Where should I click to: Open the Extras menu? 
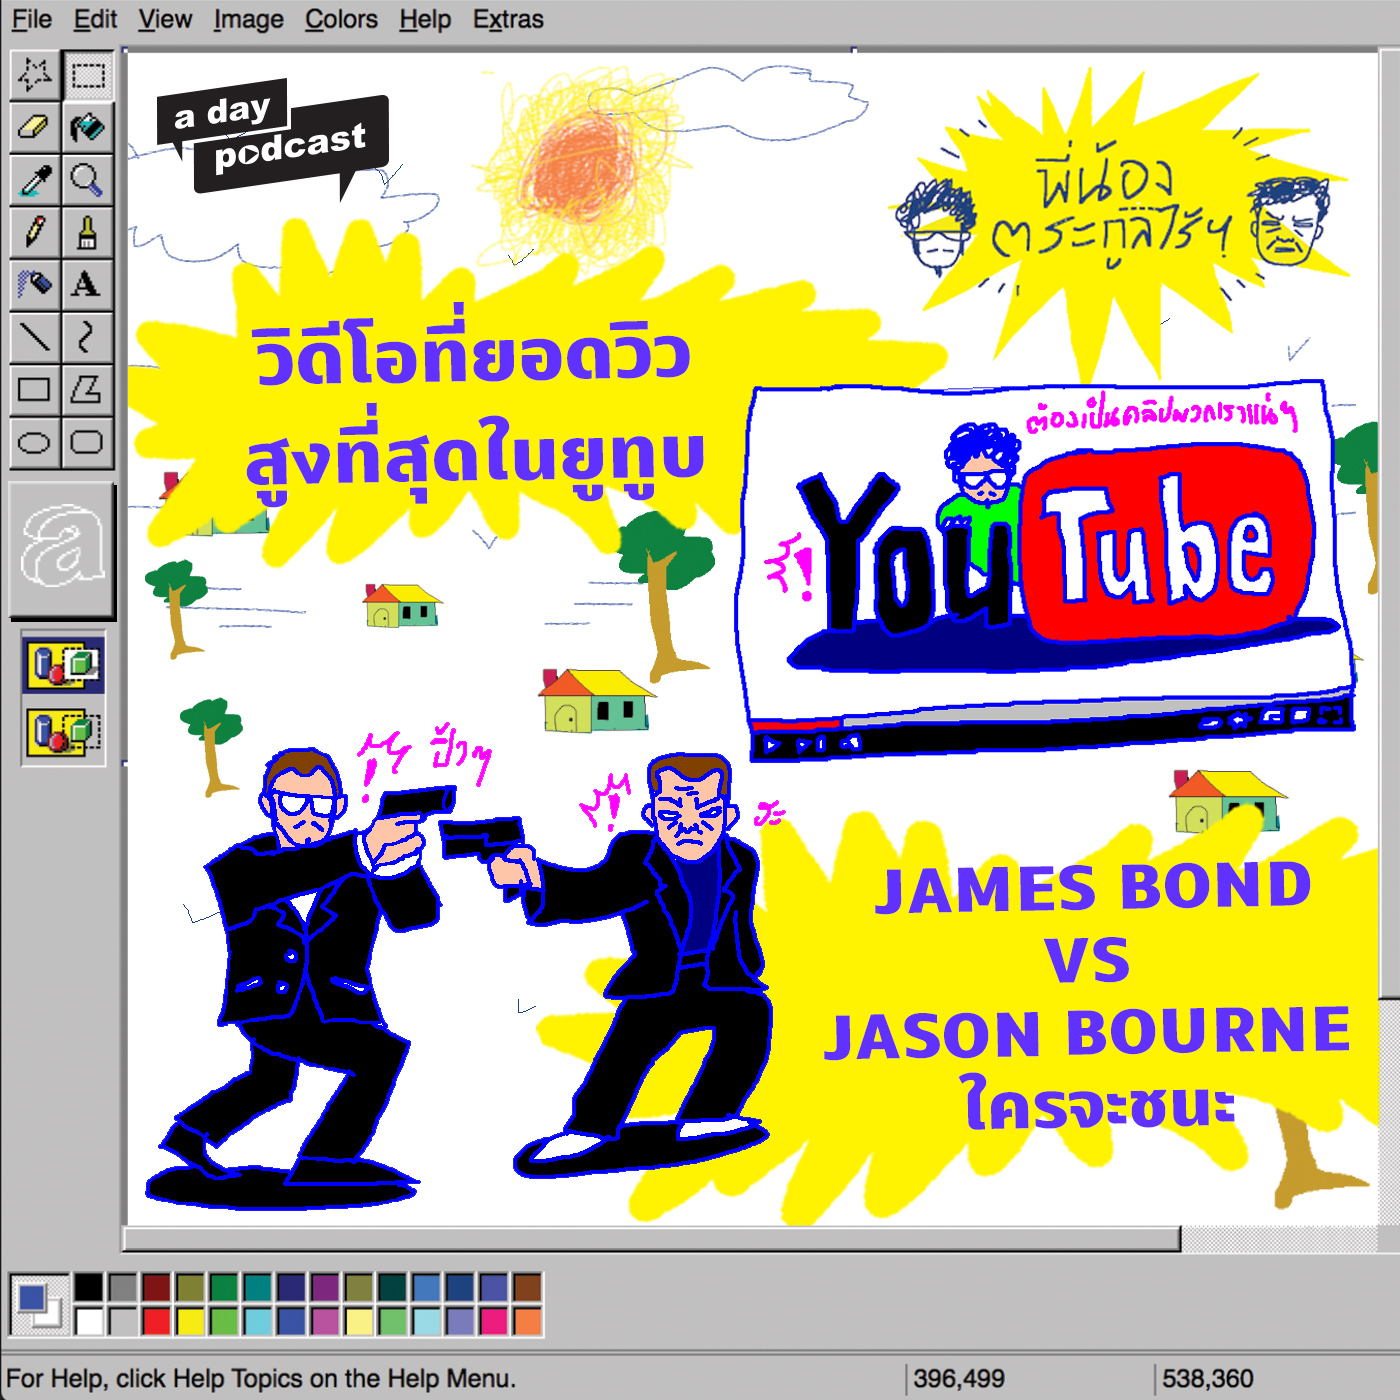pos(508,19)
